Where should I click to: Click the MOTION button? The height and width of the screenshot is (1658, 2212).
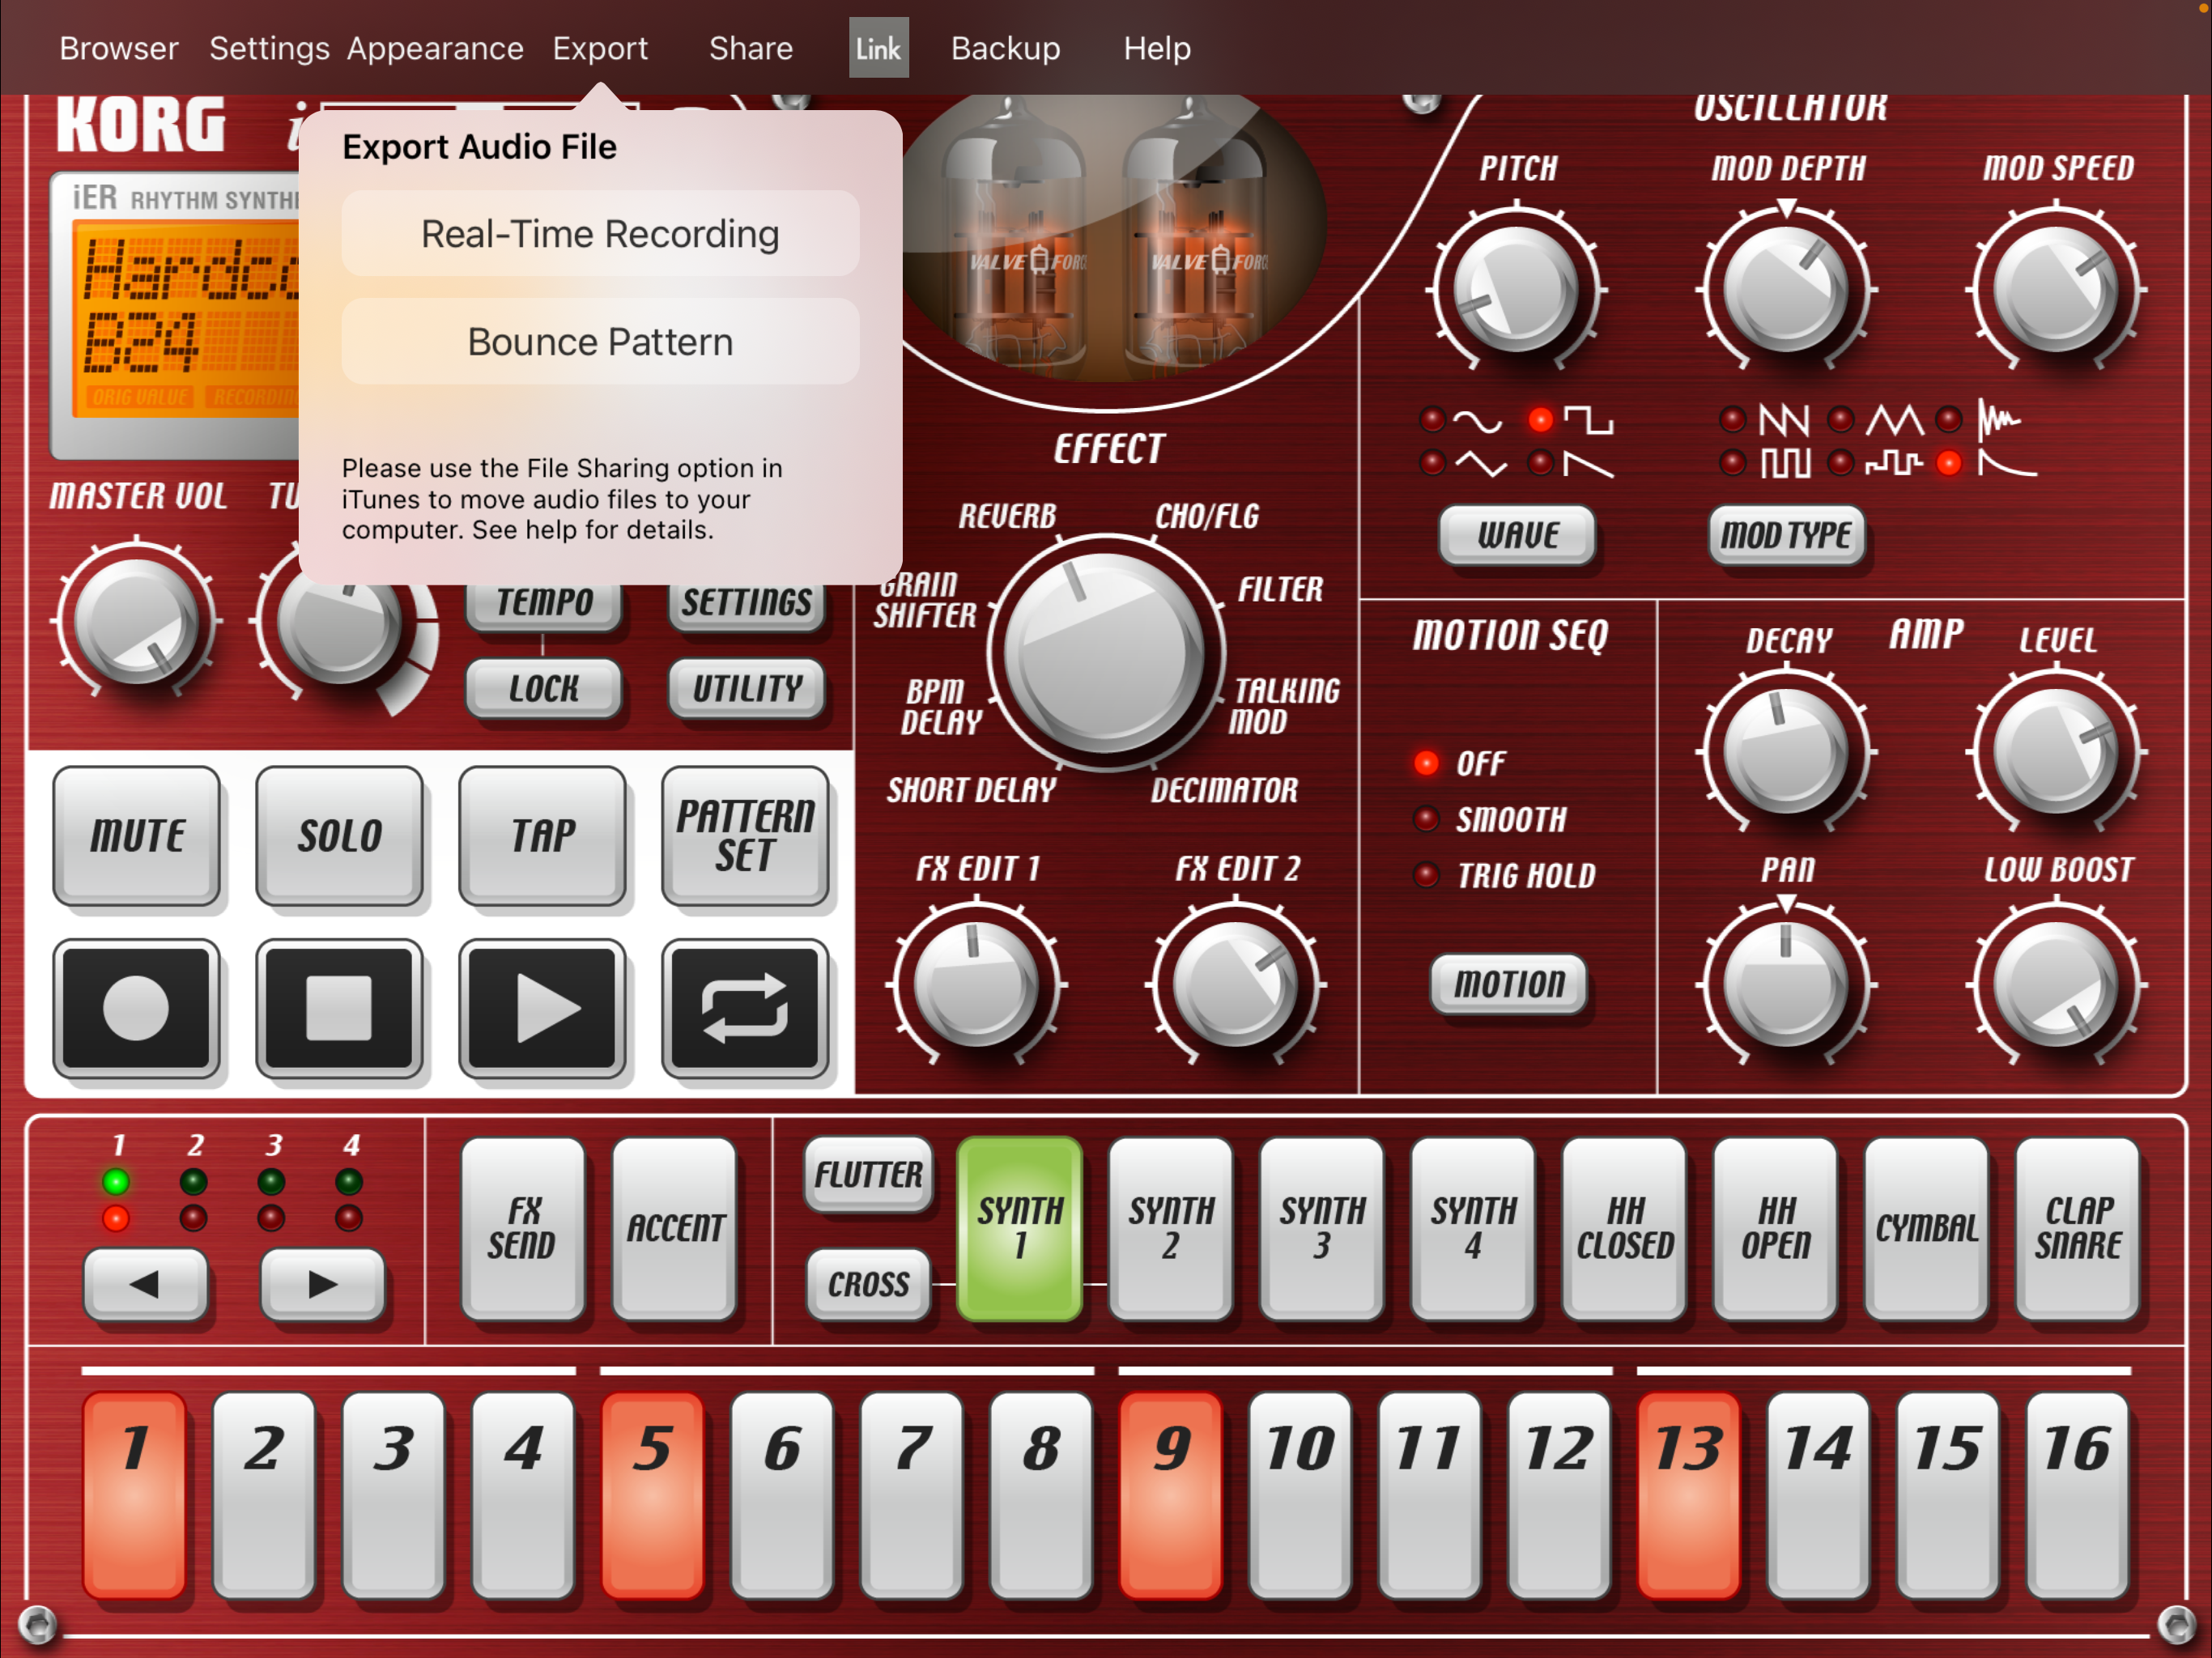click(1508, 984)
